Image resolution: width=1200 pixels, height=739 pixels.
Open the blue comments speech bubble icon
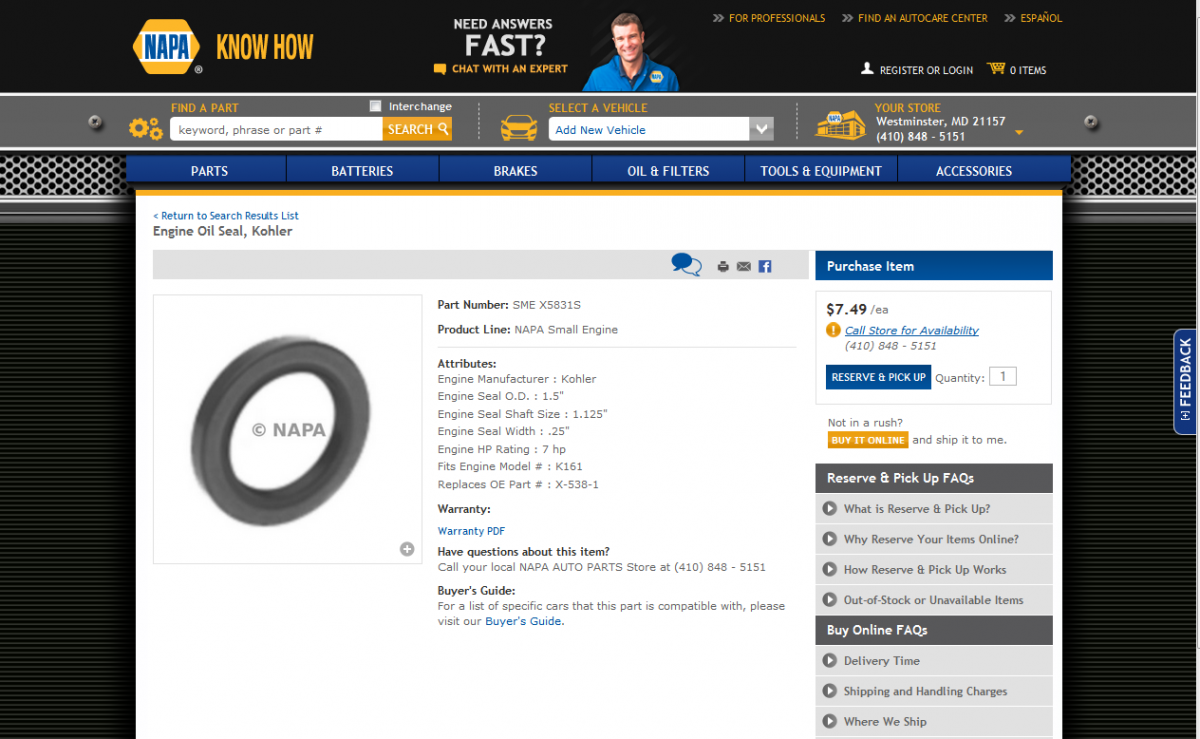click(x=686, y=265)
